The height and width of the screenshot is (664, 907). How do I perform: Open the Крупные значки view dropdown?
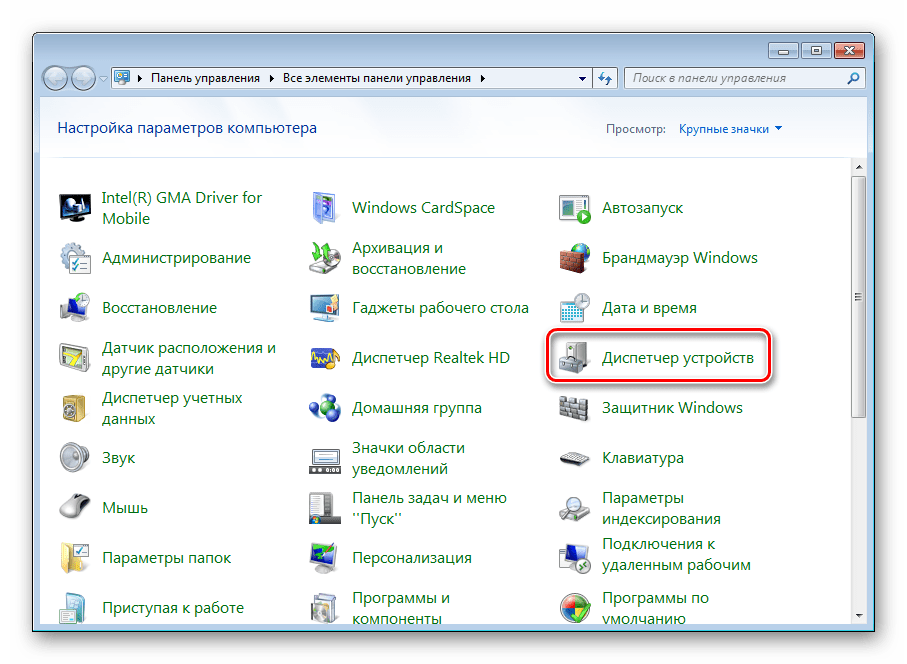click(x=730, y=129)
